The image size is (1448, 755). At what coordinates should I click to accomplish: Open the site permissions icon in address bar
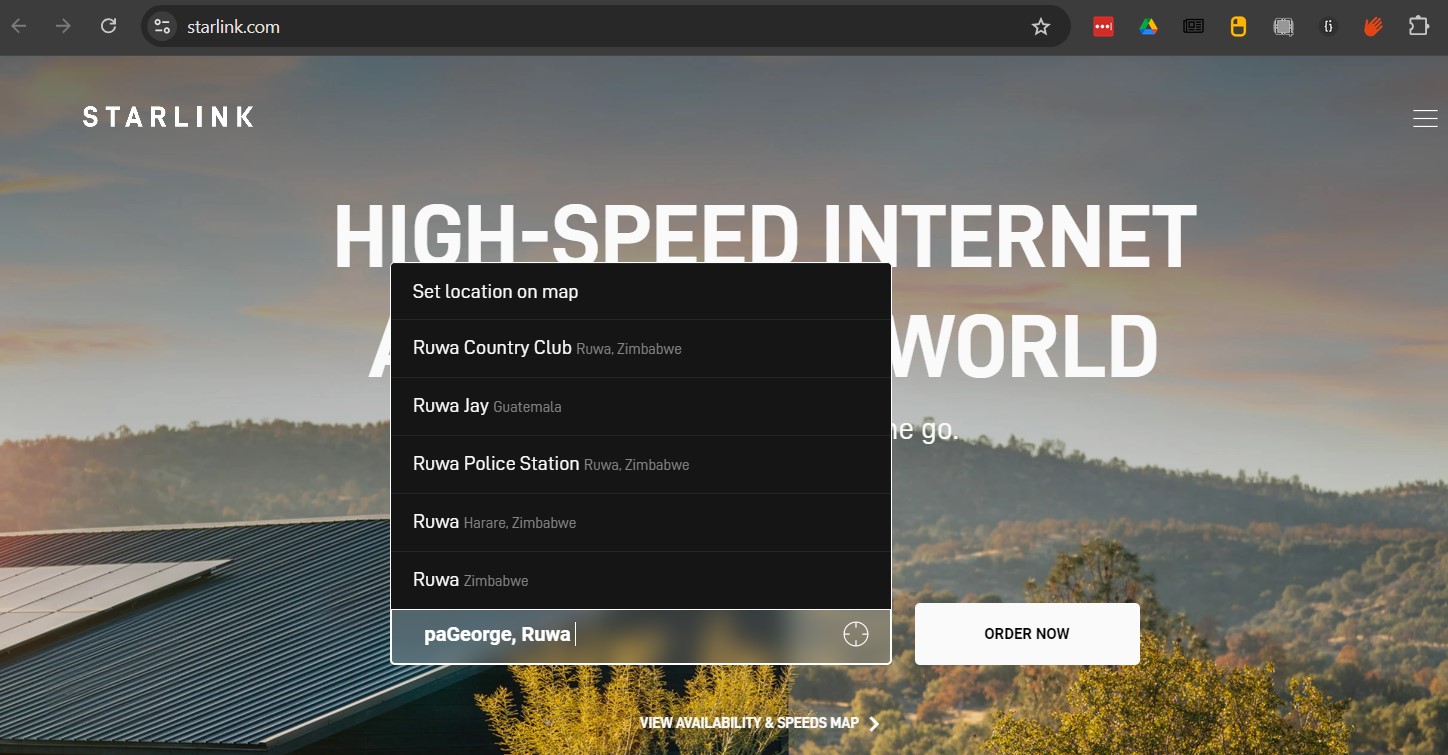pos(161,26)
